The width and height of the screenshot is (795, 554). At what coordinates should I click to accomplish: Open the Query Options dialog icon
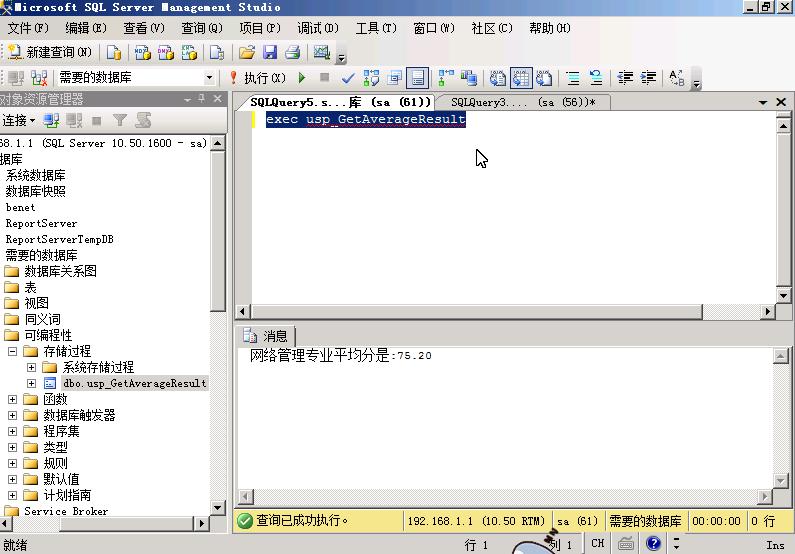pos(394,78)
